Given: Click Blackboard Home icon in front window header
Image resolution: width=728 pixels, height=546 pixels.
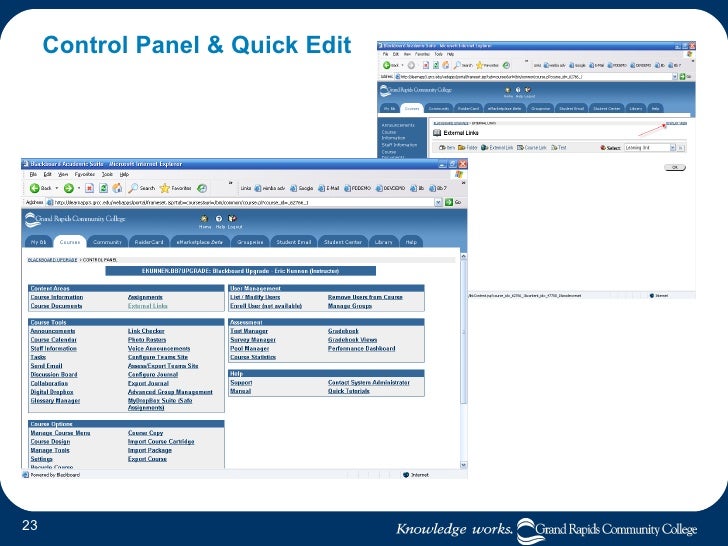Looking at the screenshot, I should (204, 221).
